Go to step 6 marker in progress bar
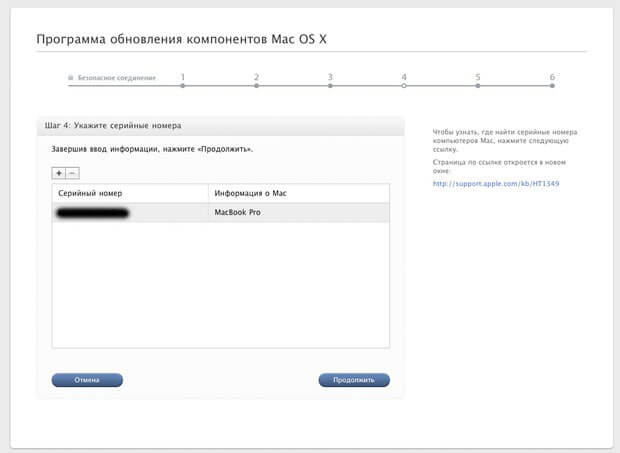The image size is (620, 453). (x=552, y=85)
